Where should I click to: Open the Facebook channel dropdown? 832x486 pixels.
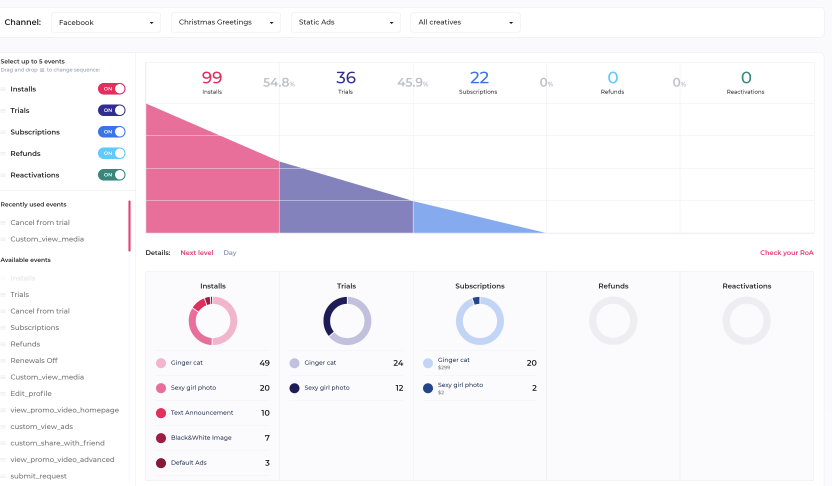105,22
